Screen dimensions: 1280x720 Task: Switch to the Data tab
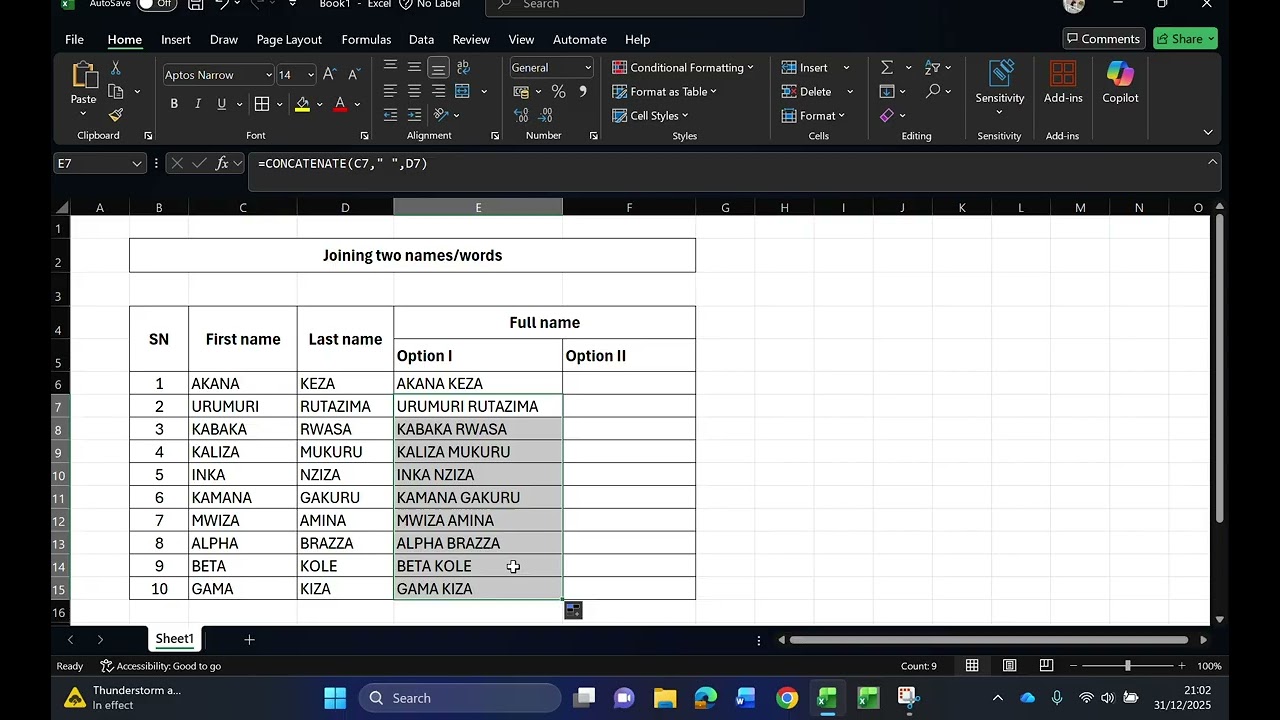(x=421, y=39)
